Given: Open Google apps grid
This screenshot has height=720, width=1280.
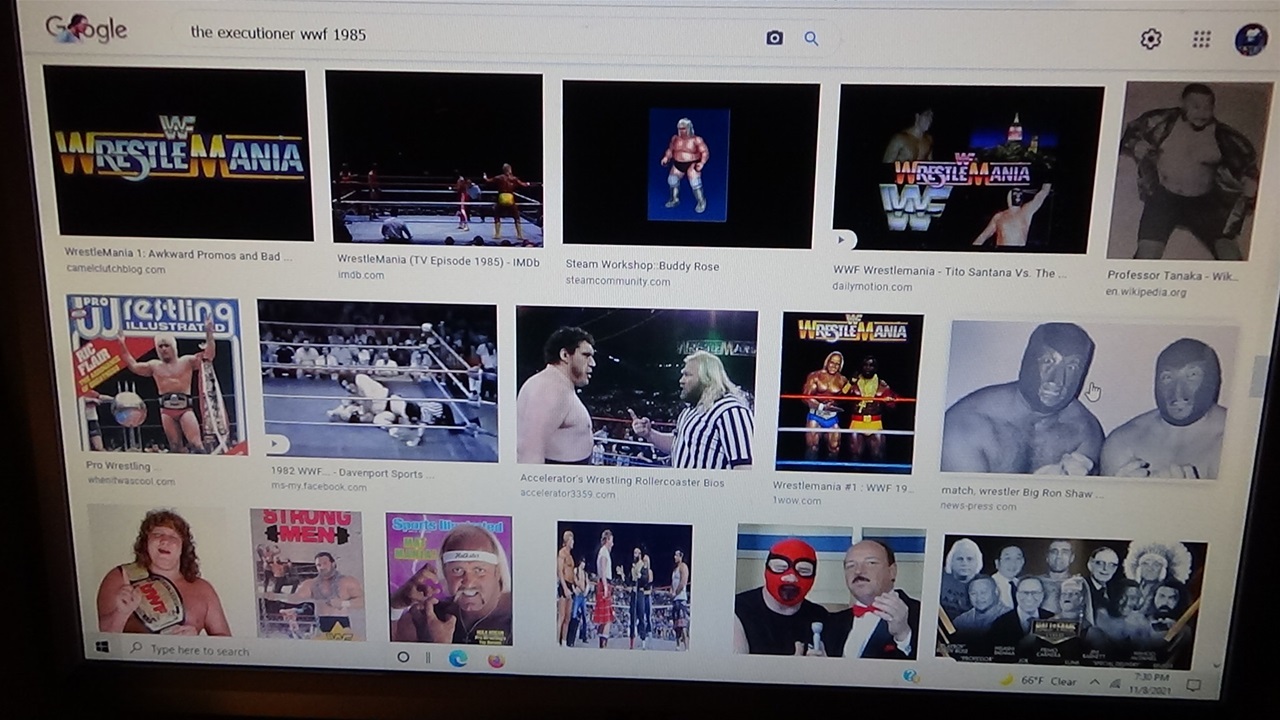Looking at the screenshot, I should [1202, 39].
